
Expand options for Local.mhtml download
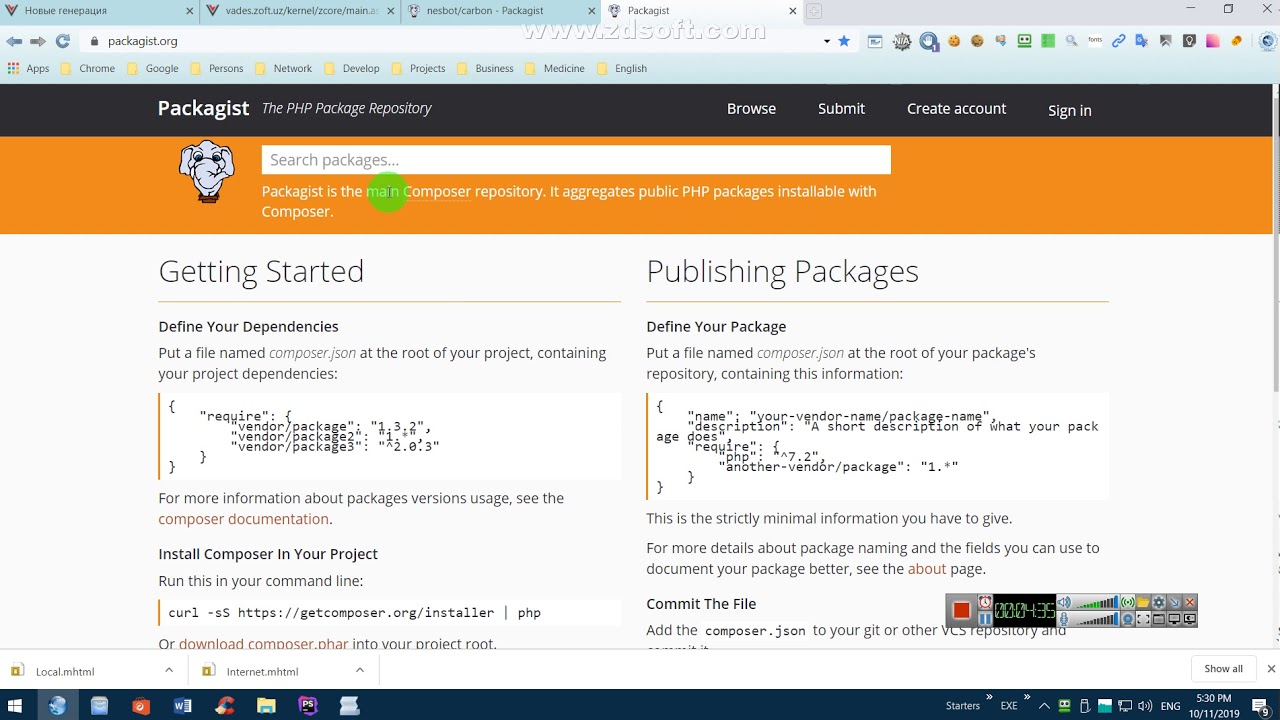click(169, 670)
